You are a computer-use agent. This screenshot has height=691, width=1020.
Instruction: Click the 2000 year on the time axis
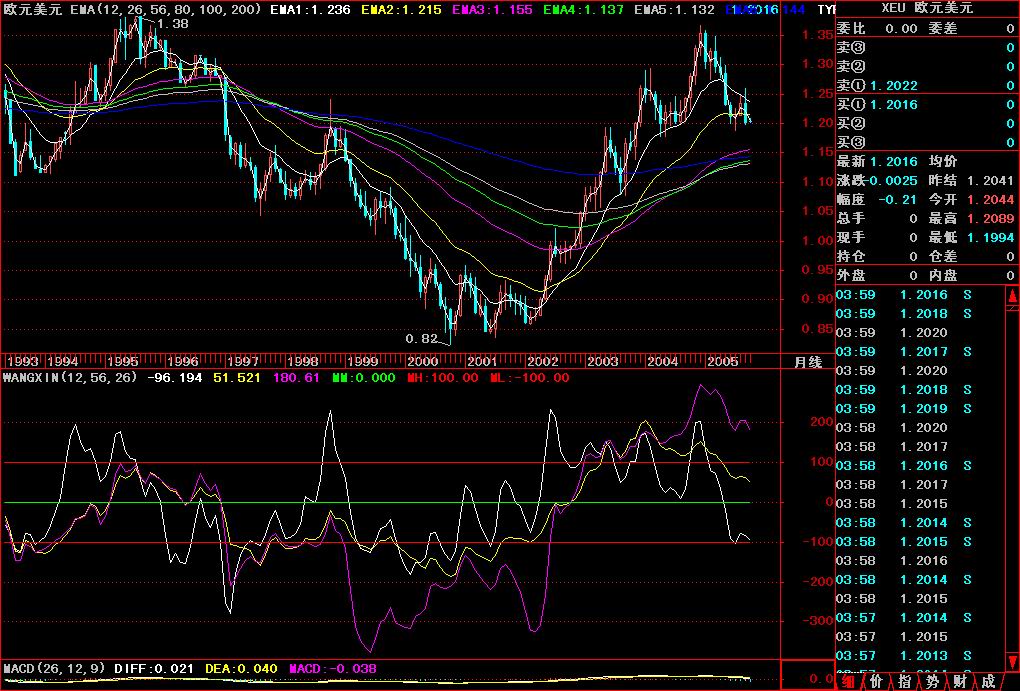pos(422,361)
